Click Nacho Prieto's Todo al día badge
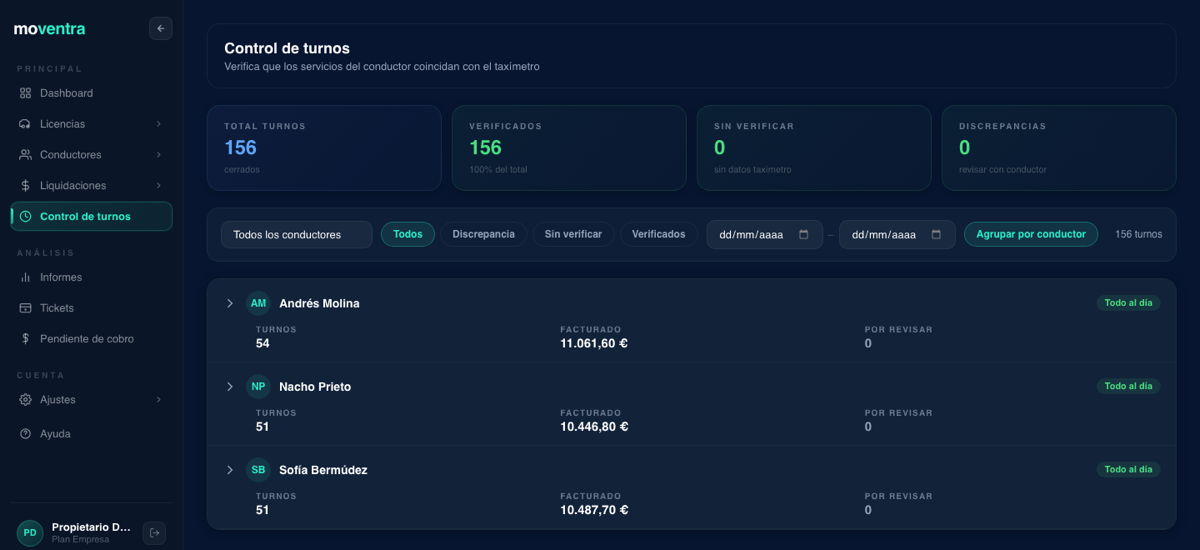 coord(1128,386)
